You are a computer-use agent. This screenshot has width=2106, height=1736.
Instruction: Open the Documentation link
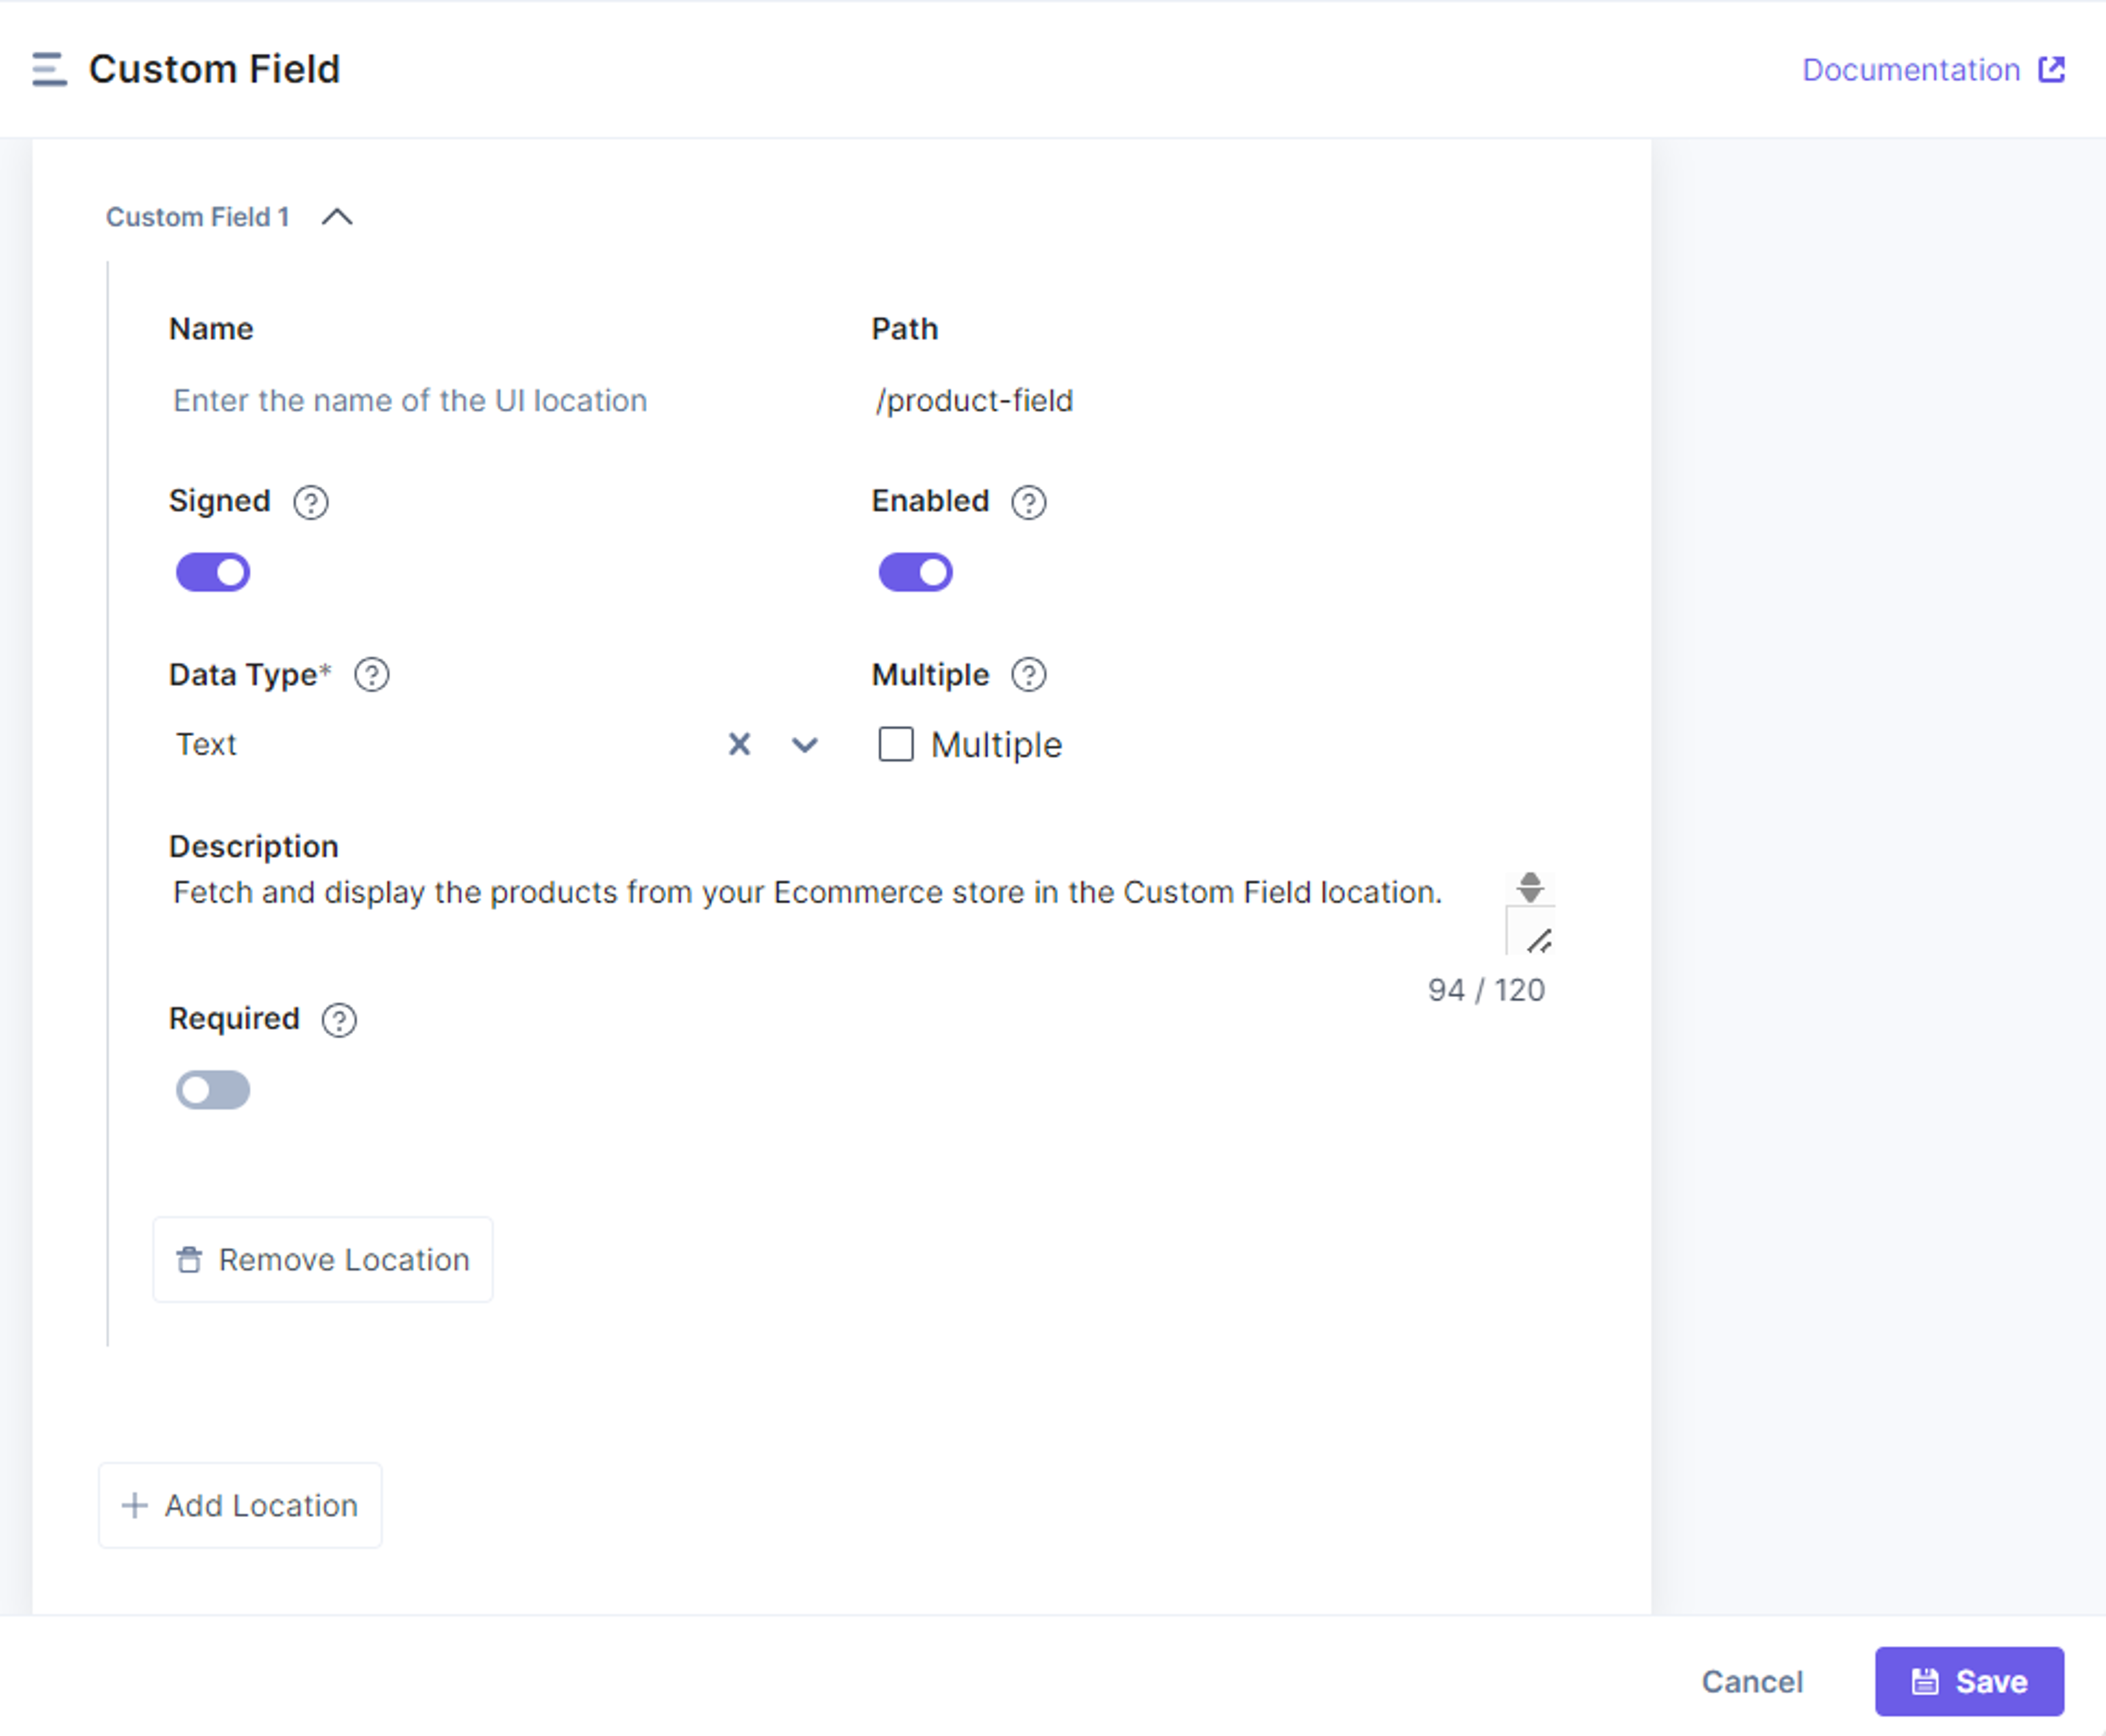click(x=1911, y=70)
